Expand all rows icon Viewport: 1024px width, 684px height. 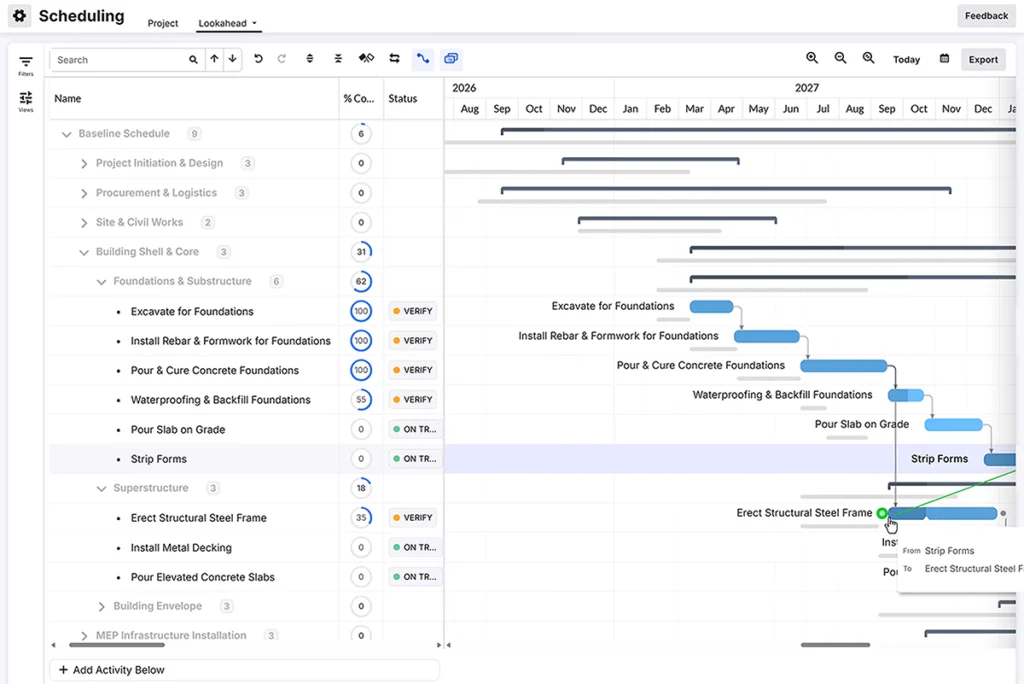[310, 59]
